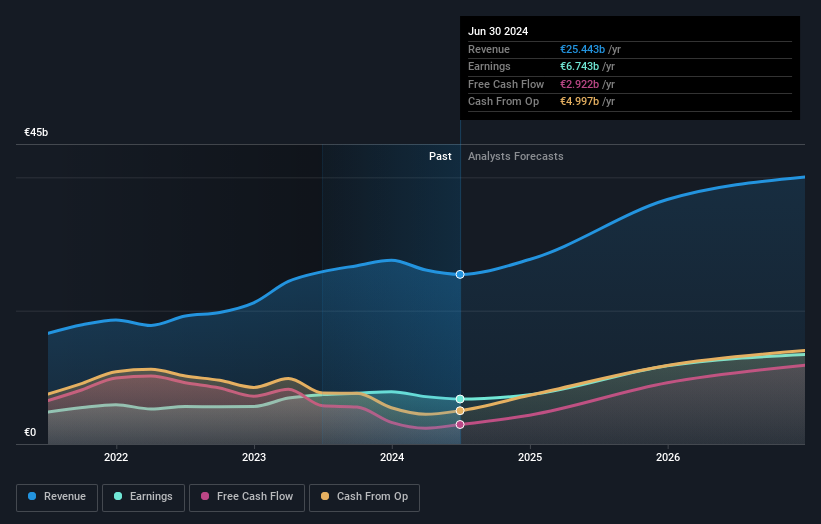This screenshot has height=524, width=821.
Task: Click the Jun 30 2024 tooltip date
Action: 498,31
